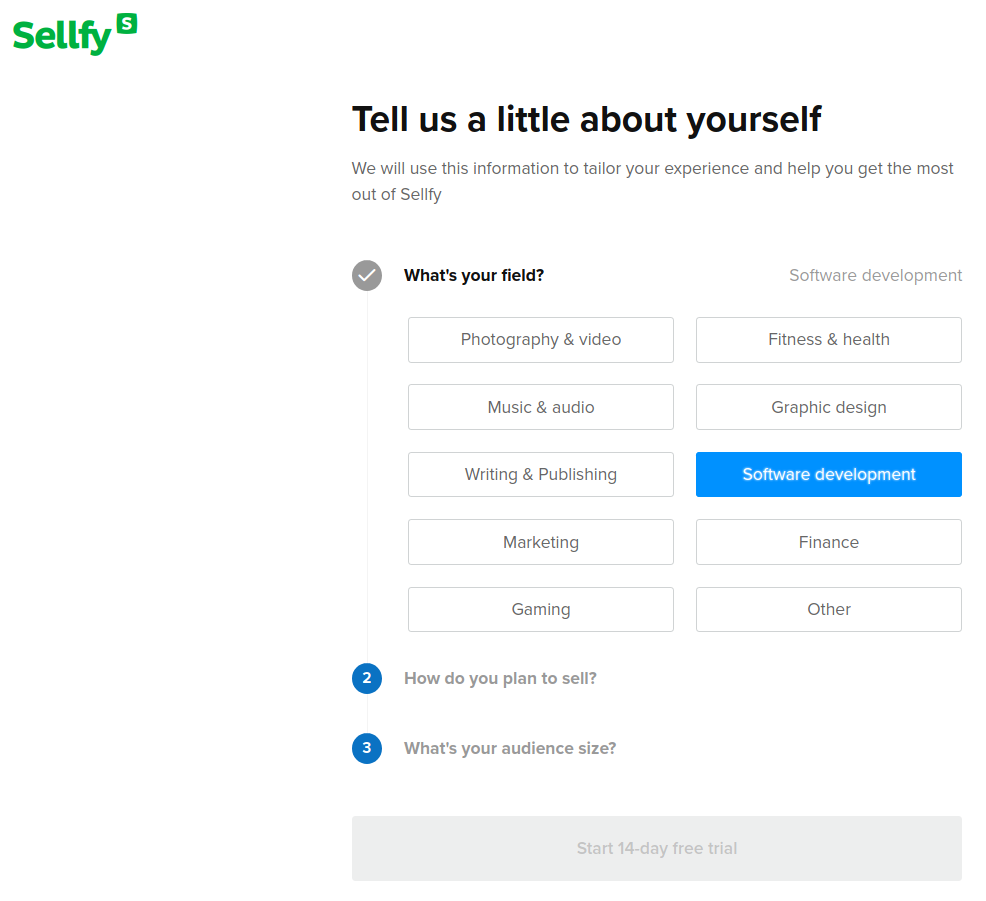986x901 pixels.
Task: Click the Tell us about yourself heading
Action: [586, 119]
